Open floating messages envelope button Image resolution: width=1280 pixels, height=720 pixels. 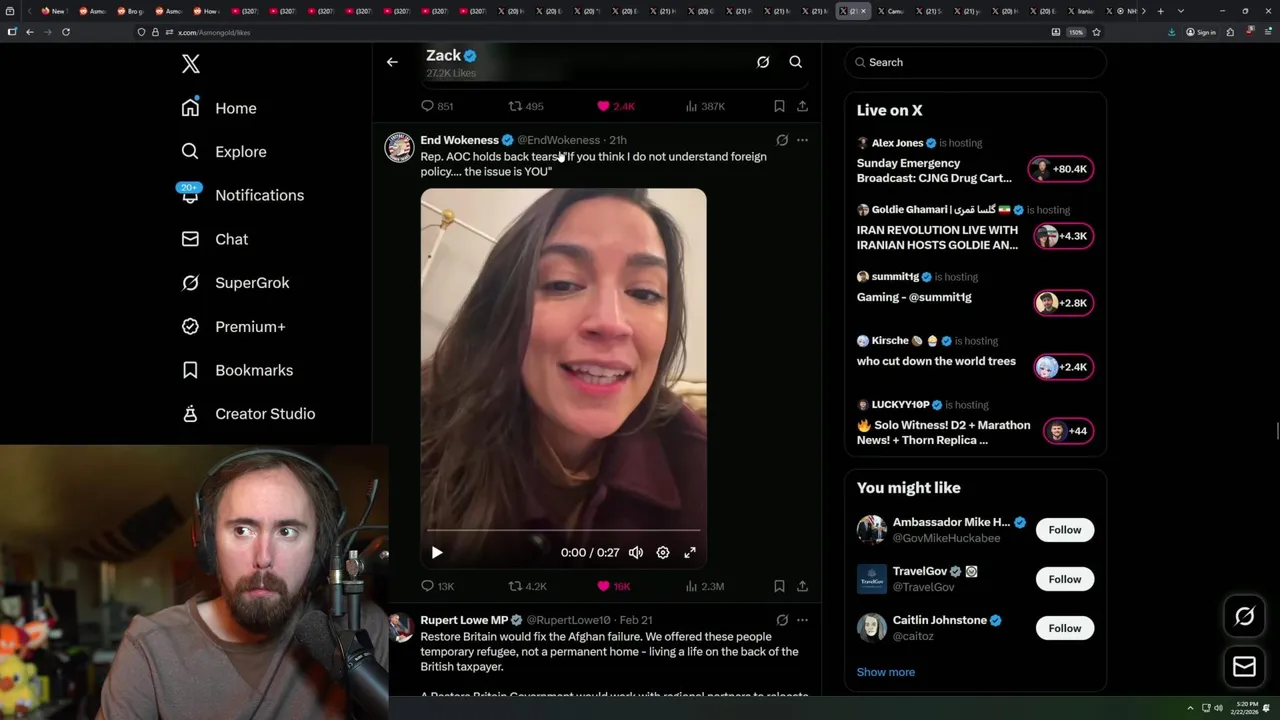pos(1244,667)
